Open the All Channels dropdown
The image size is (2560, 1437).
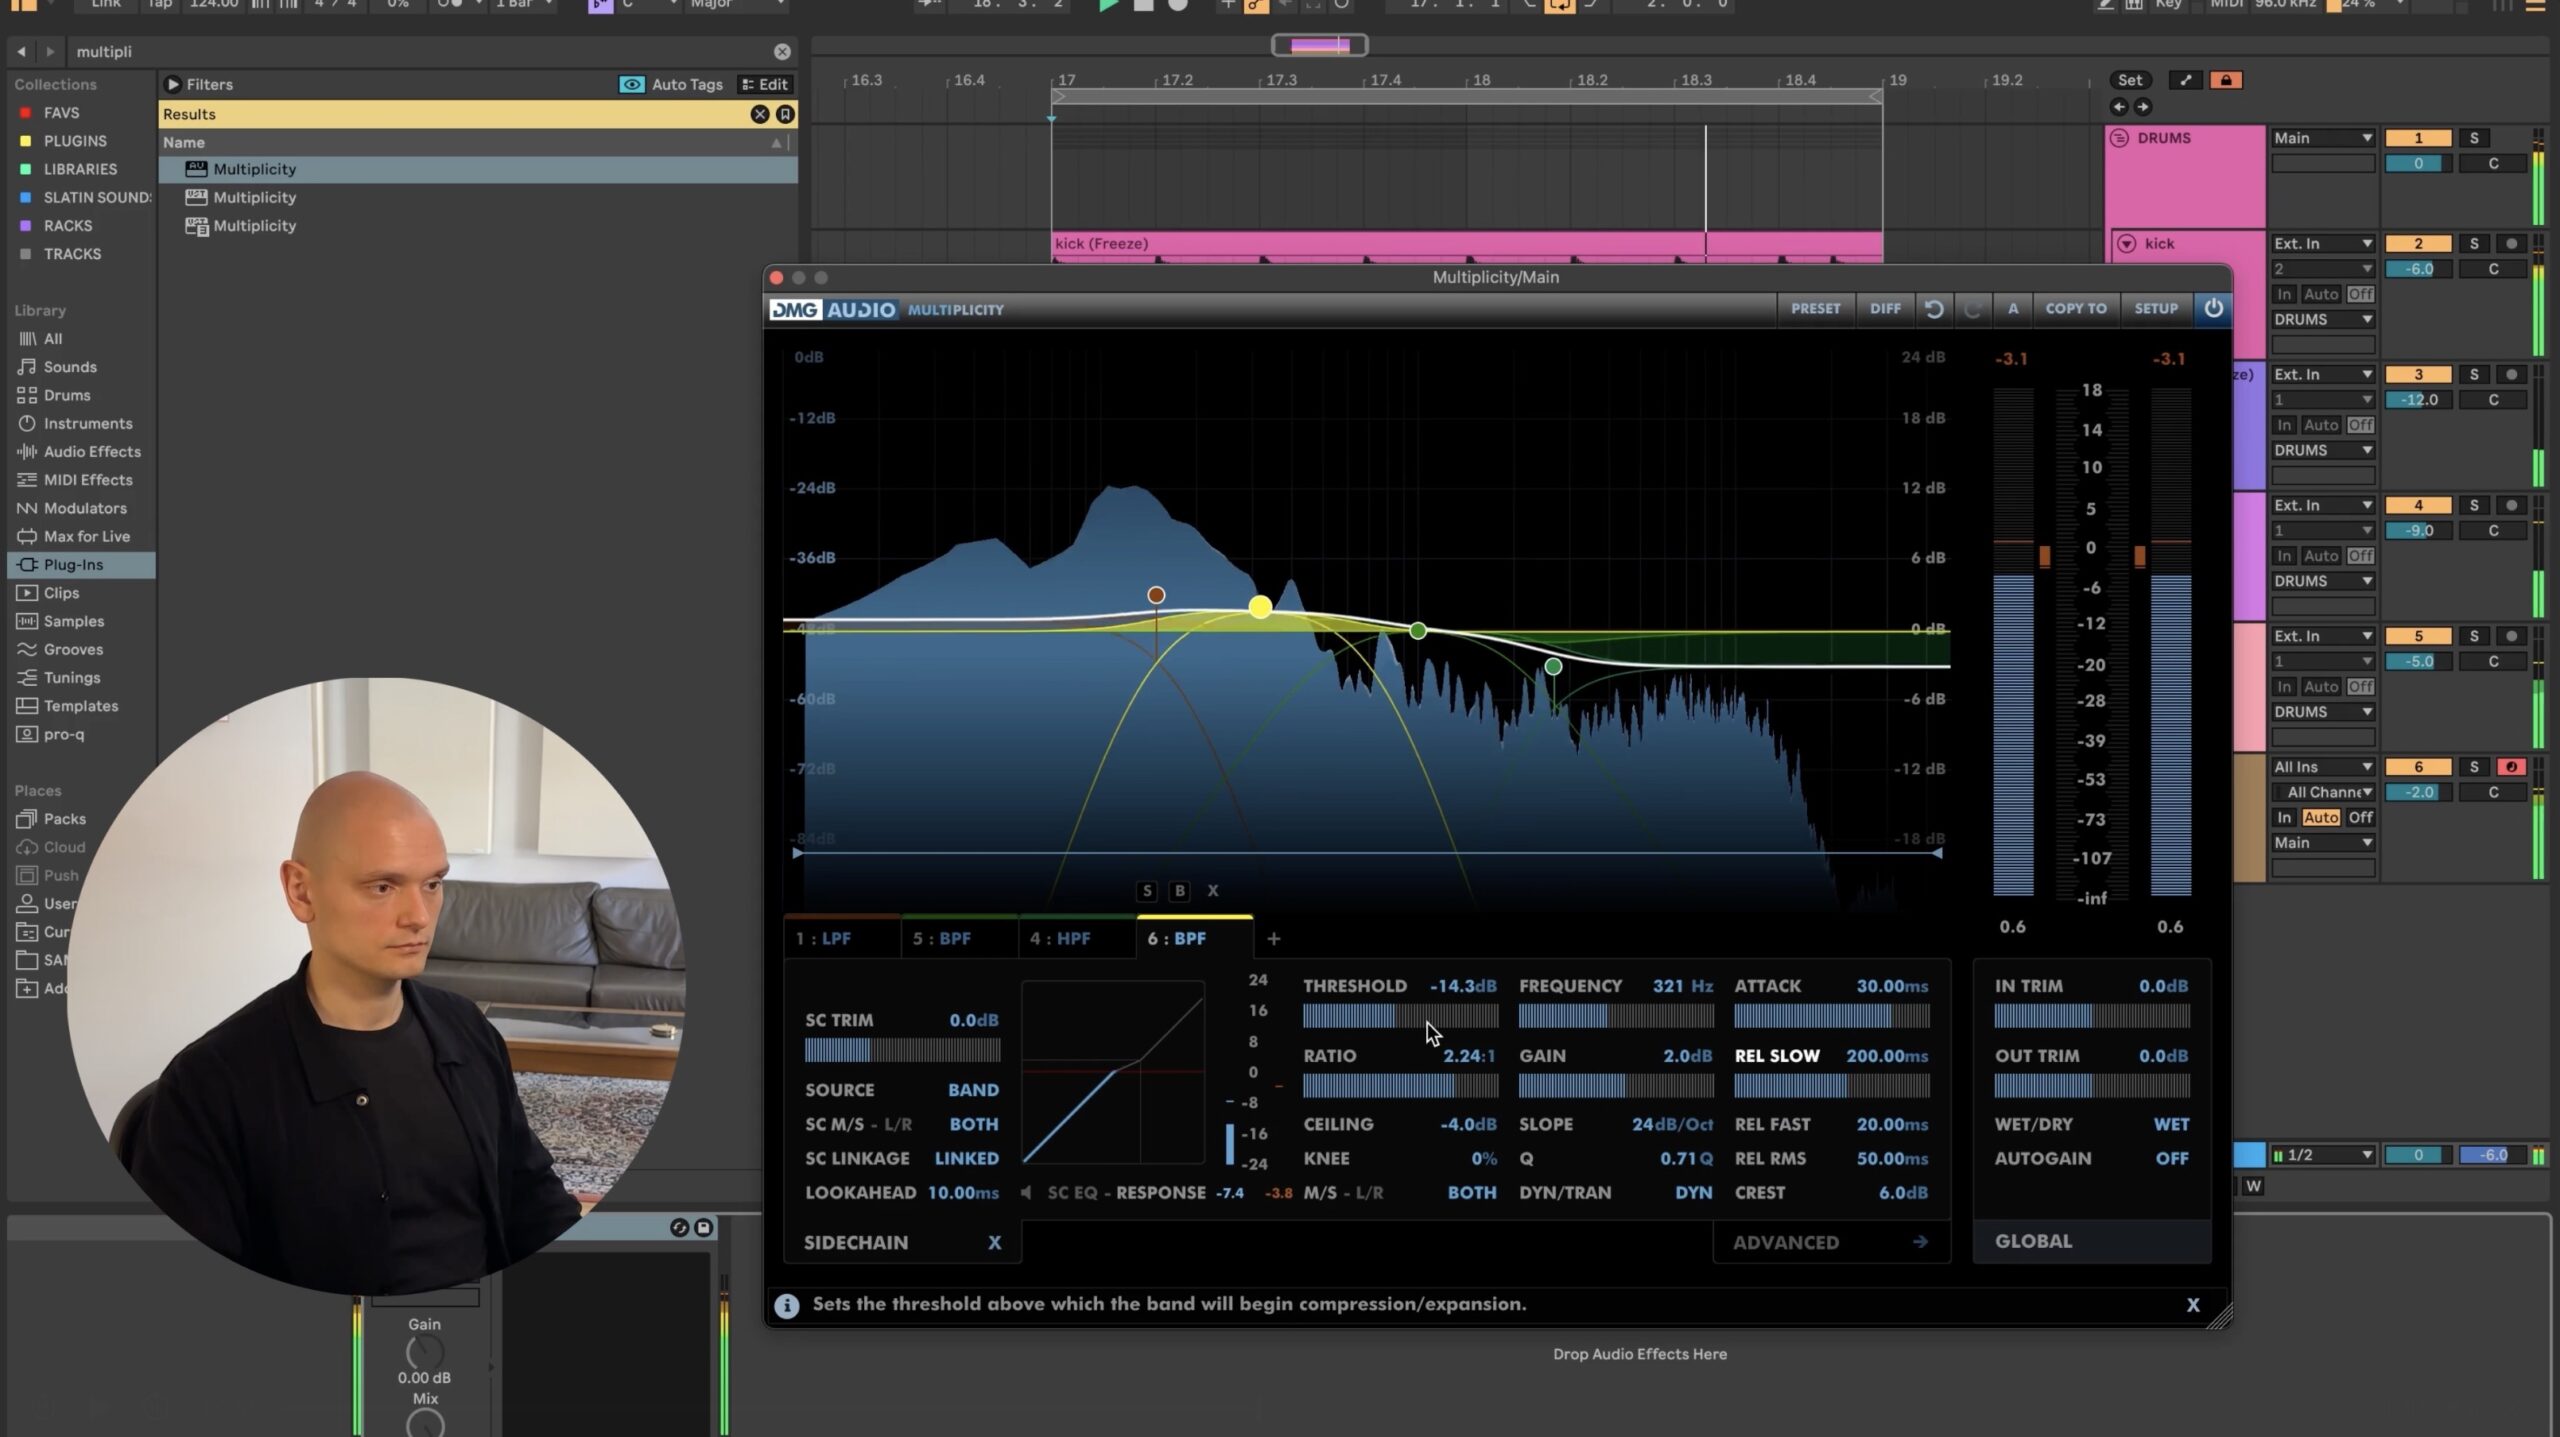click(x=2322, y=792)
